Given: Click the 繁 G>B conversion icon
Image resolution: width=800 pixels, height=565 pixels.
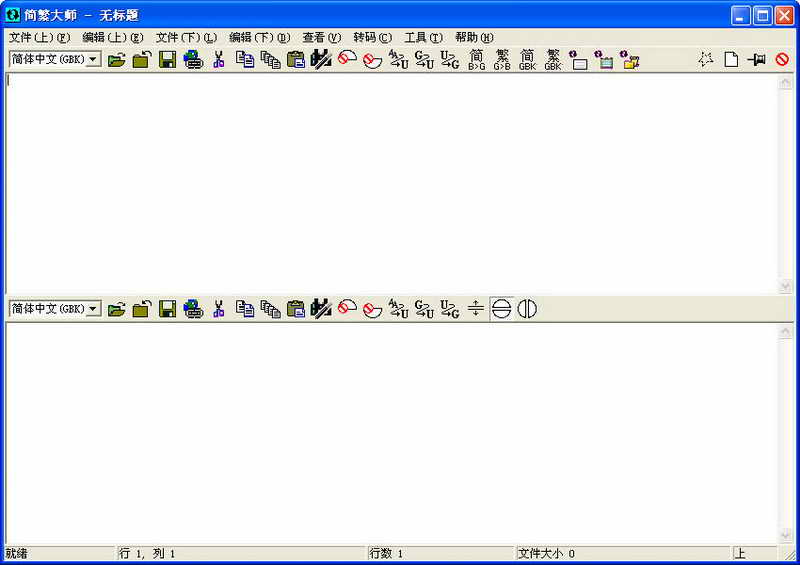Looking at the screenshot, I should pos(502,60).
